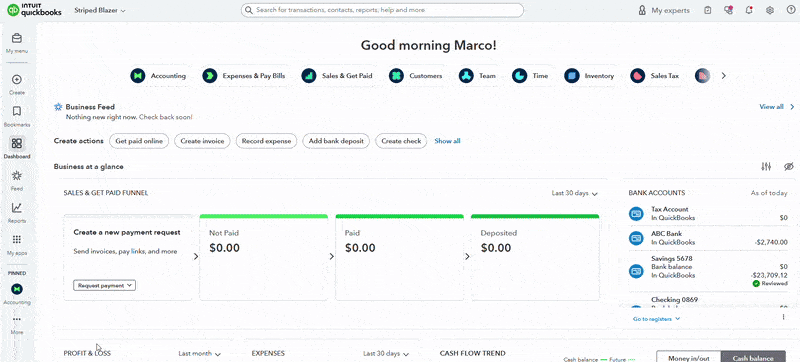Open bank accounts three-dot options menu

pyautogui.click(x=784, y=317)
